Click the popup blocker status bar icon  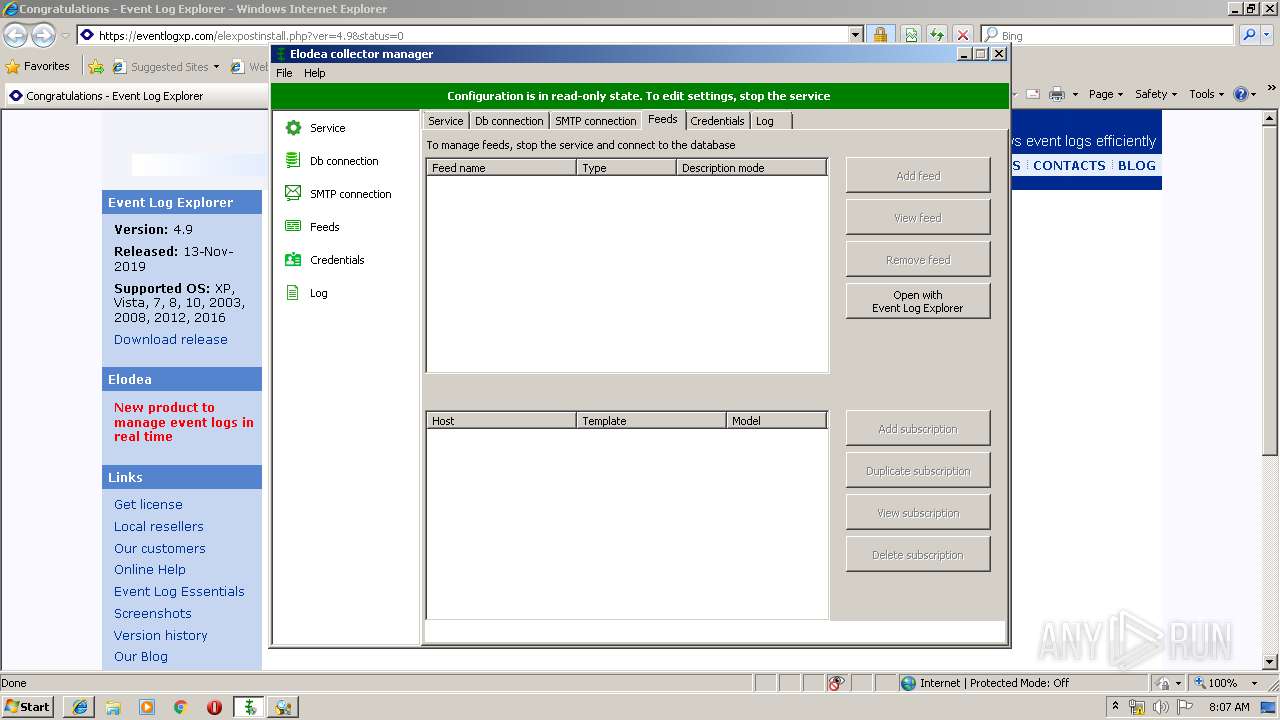(836, 683)
